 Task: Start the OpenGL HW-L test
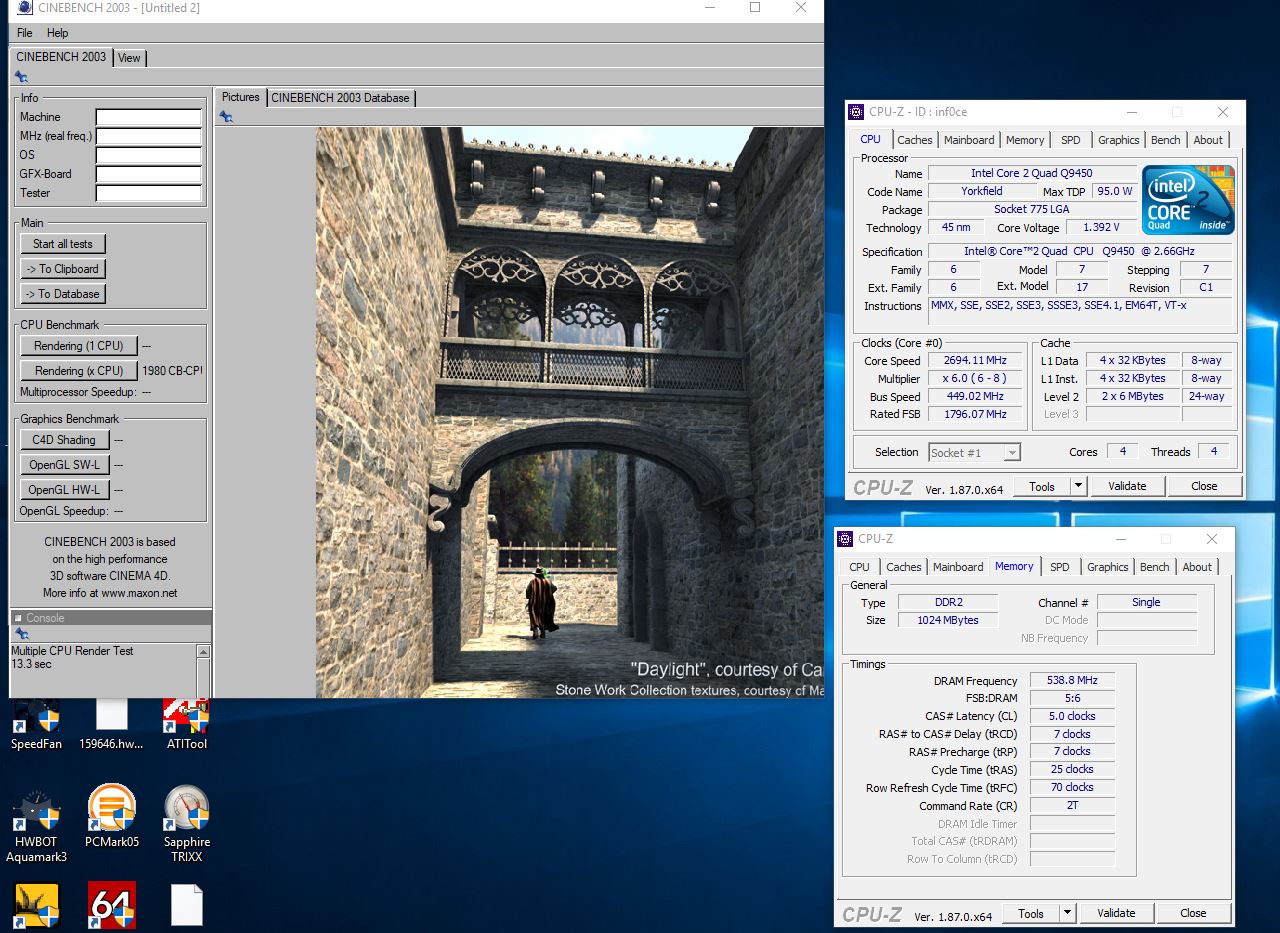[x=64, y=490]
